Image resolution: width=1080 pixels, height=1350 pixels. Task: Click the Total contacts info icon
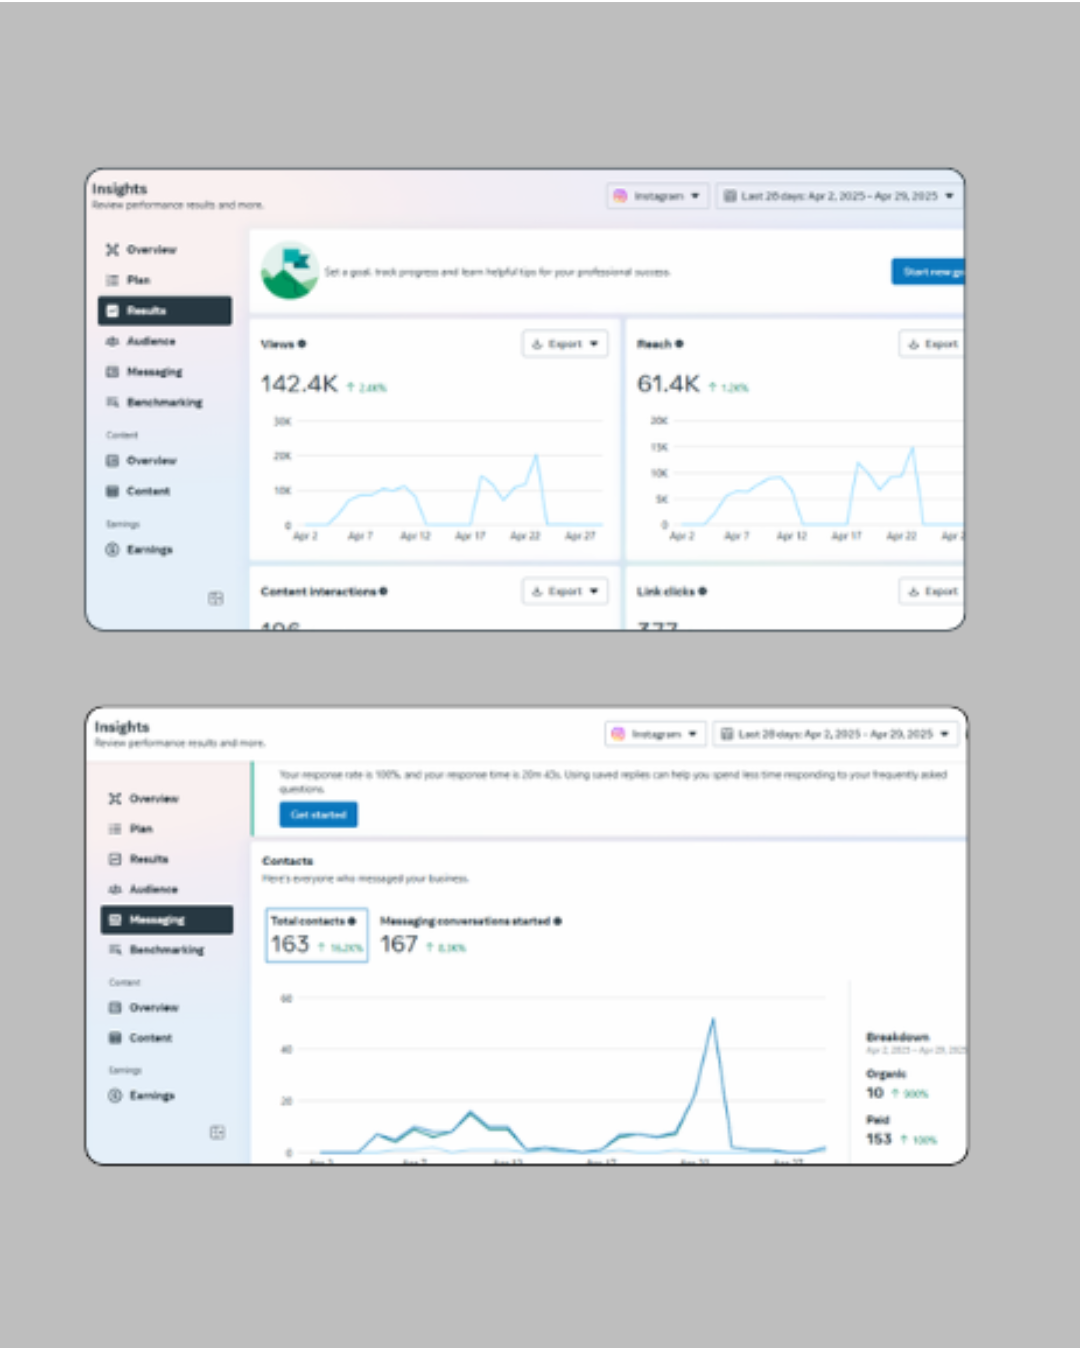click(352, 921)
